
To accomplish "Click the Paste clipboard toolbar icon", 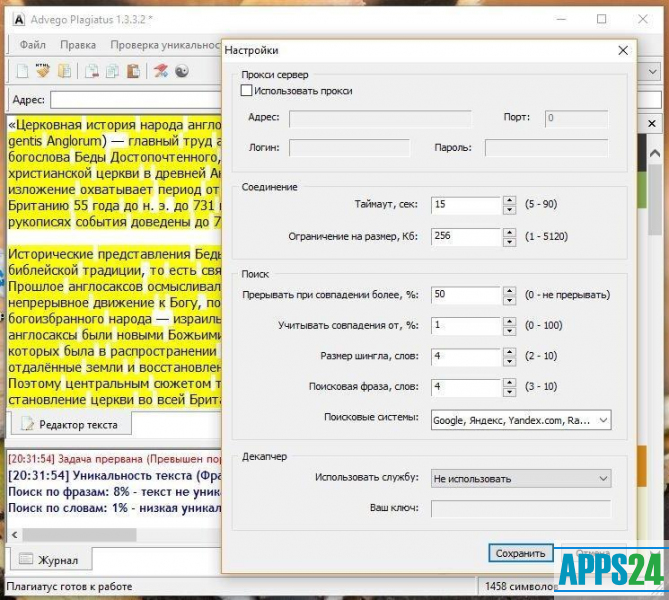I will pos(133,71).
